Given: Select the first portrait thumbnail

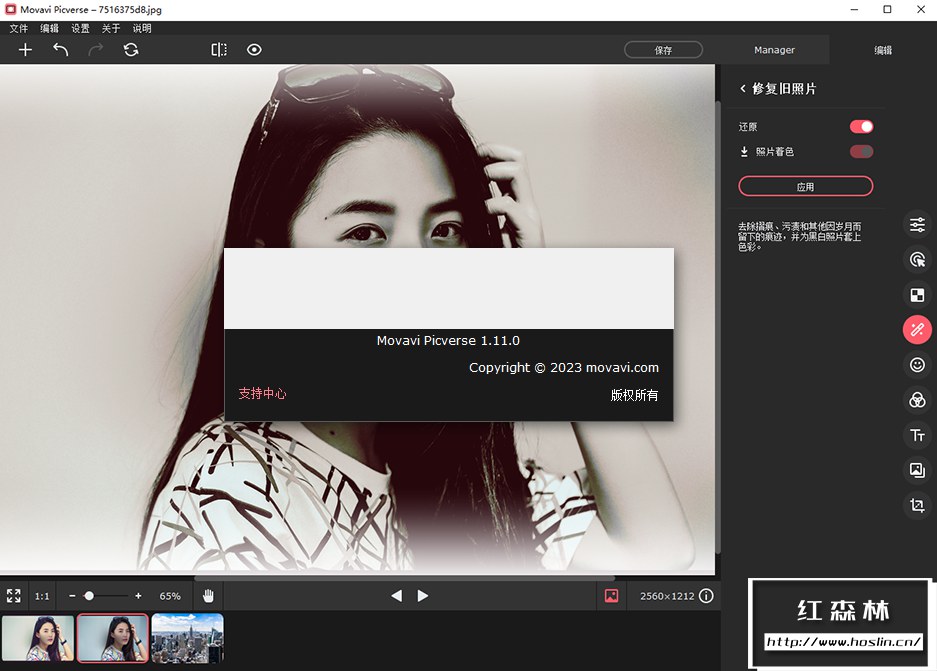Looking at the screenshot, I should click(x=38, y=638).
